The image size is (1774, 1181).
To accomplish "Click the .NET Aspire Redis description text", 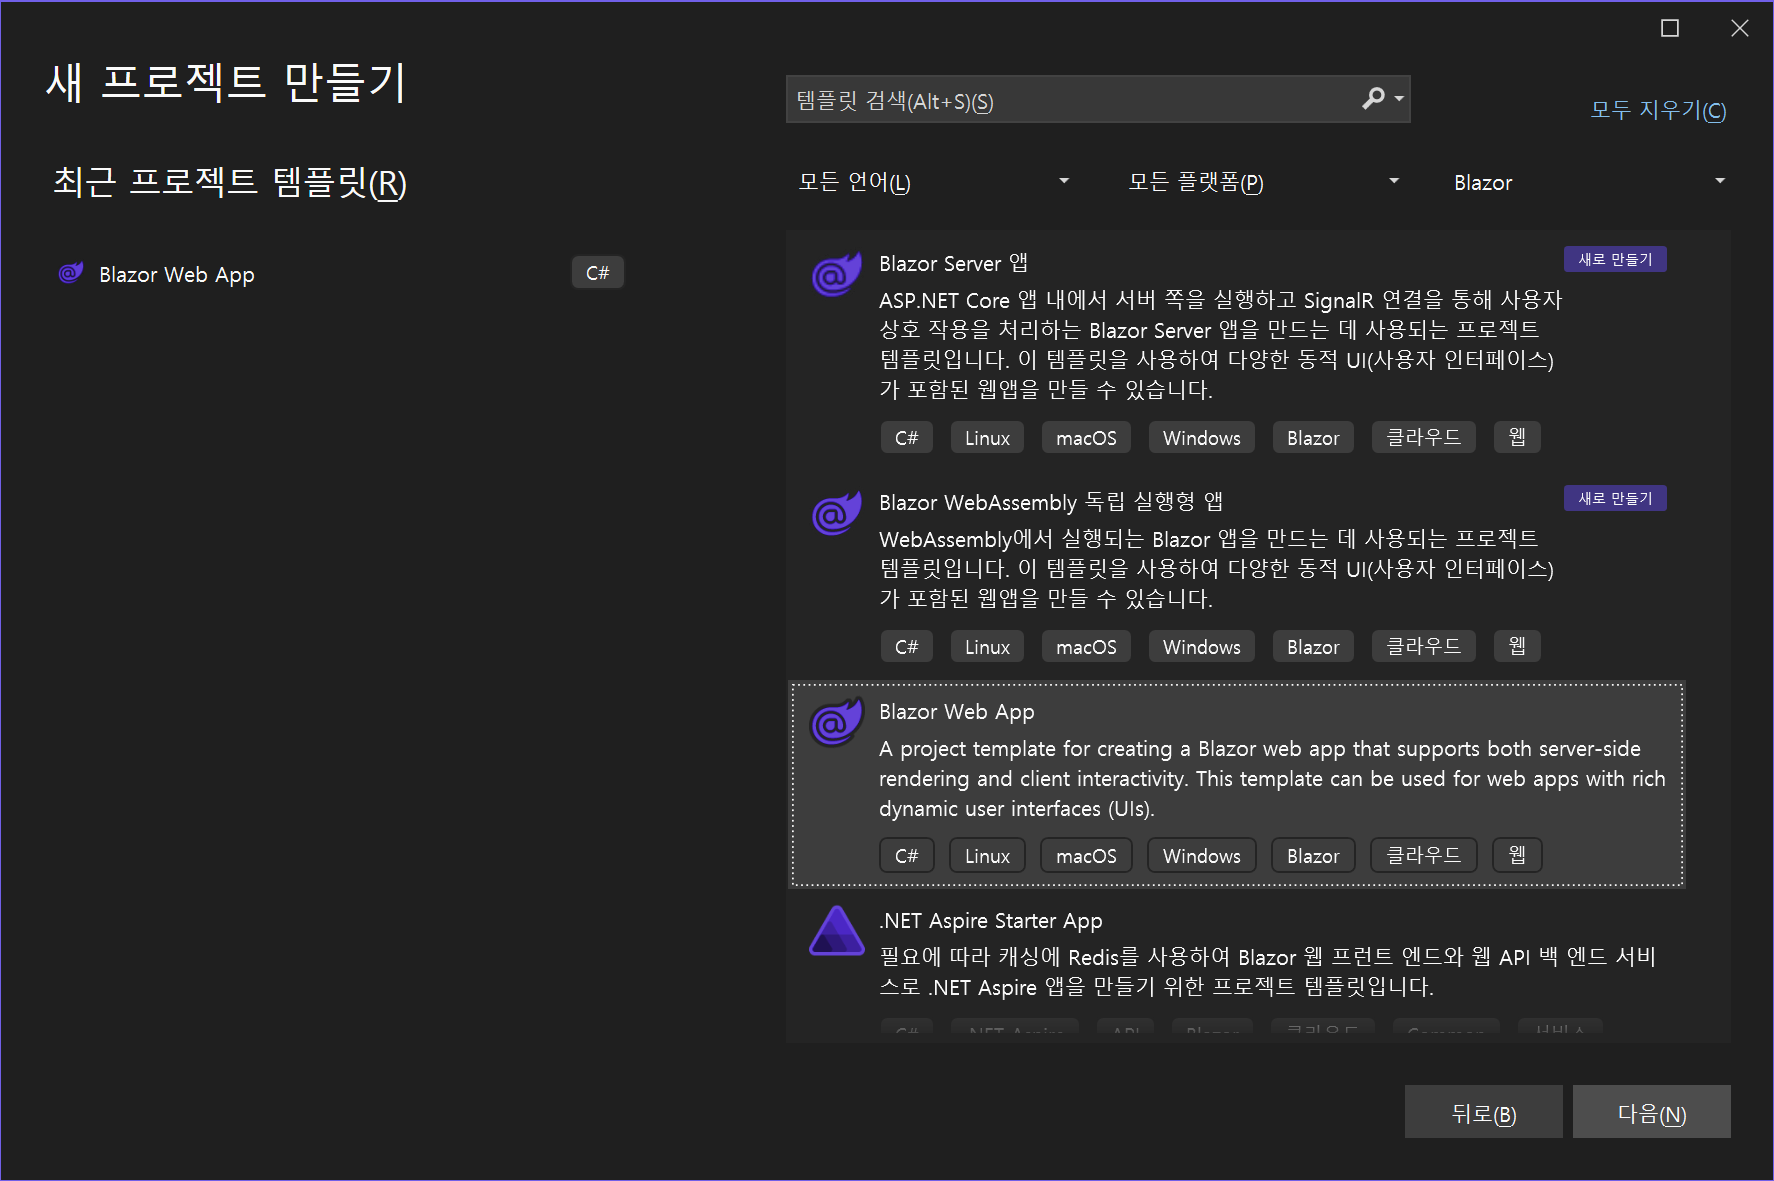I will coord(1267,972).
